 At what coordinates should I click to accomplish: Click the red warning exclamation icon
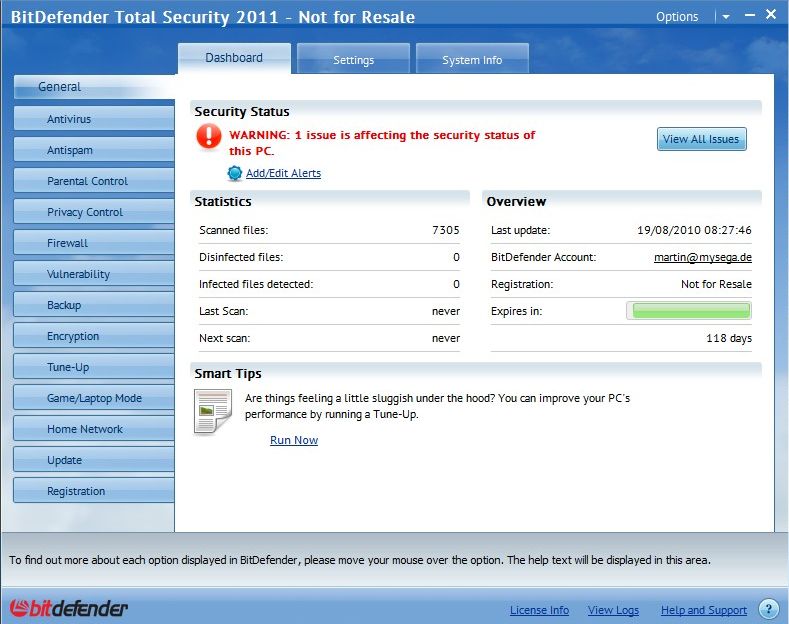tap(208, 136)
